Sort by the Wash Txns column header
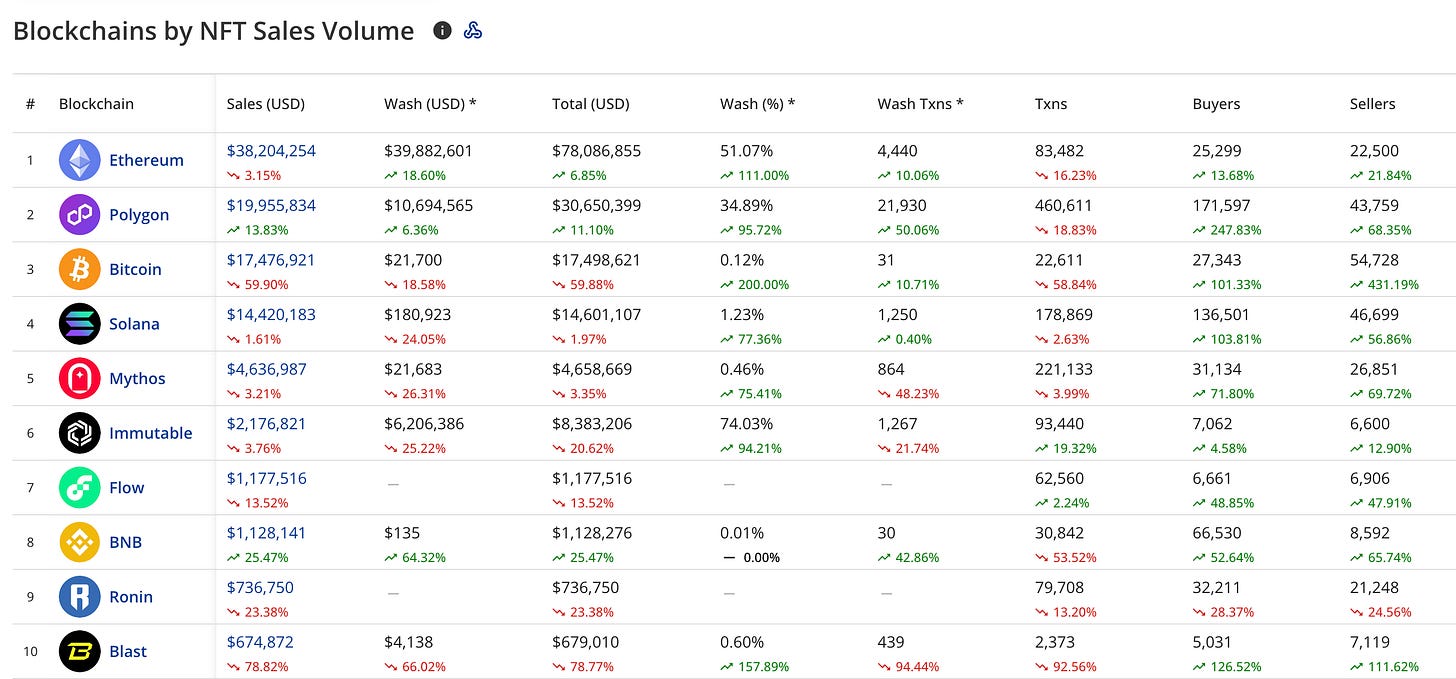This screenshot has width=1456, height=679. click(x=920, y=104)
